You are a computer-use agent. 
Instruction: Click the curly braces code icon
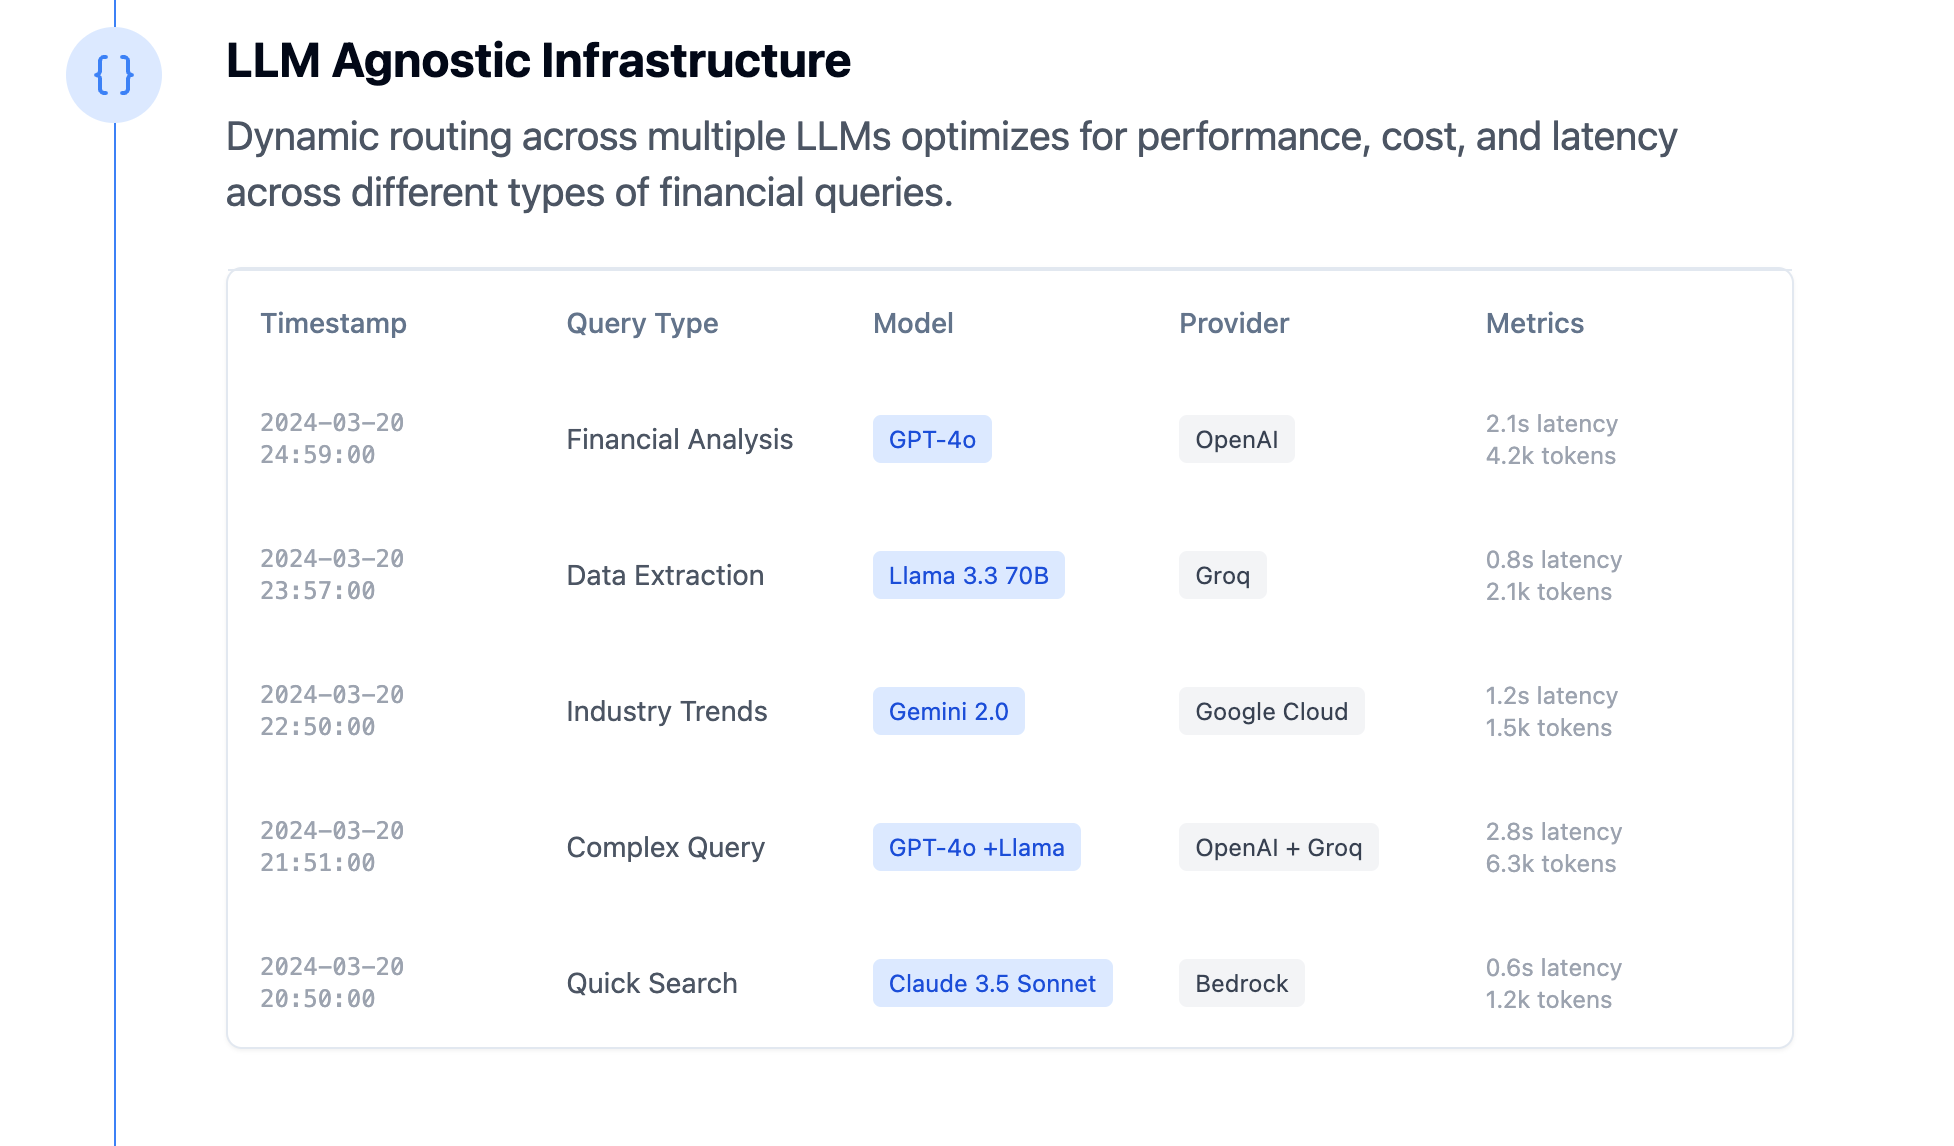coord(114,75)
